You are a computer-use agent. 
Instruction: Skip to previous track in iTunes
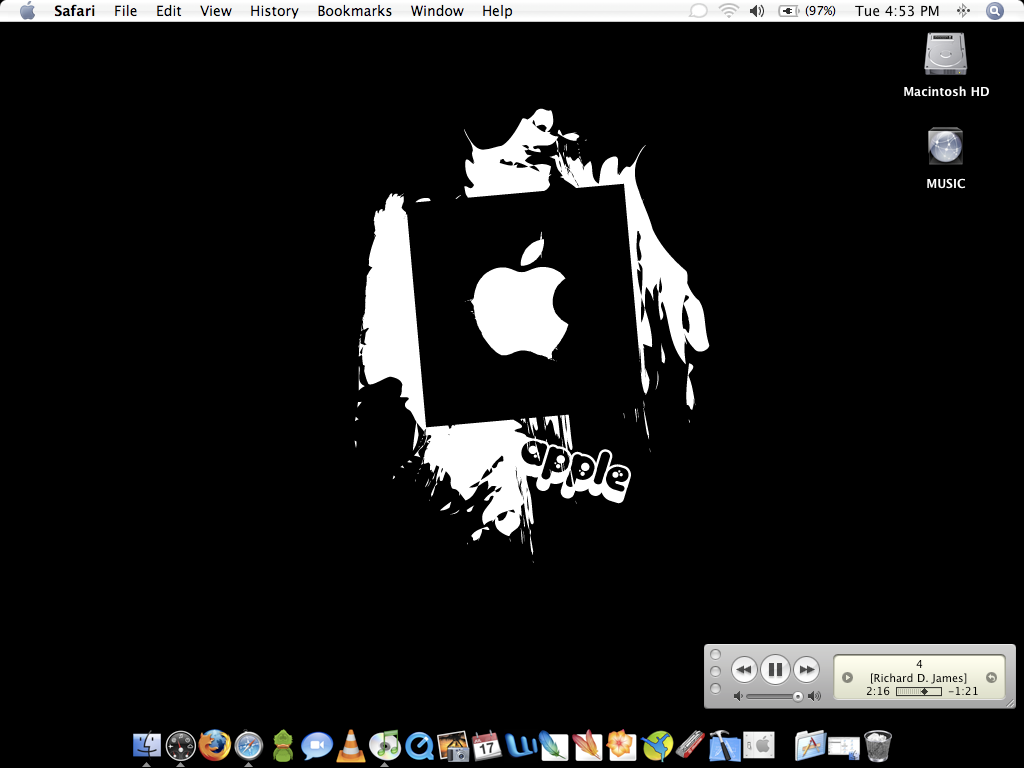744,669
